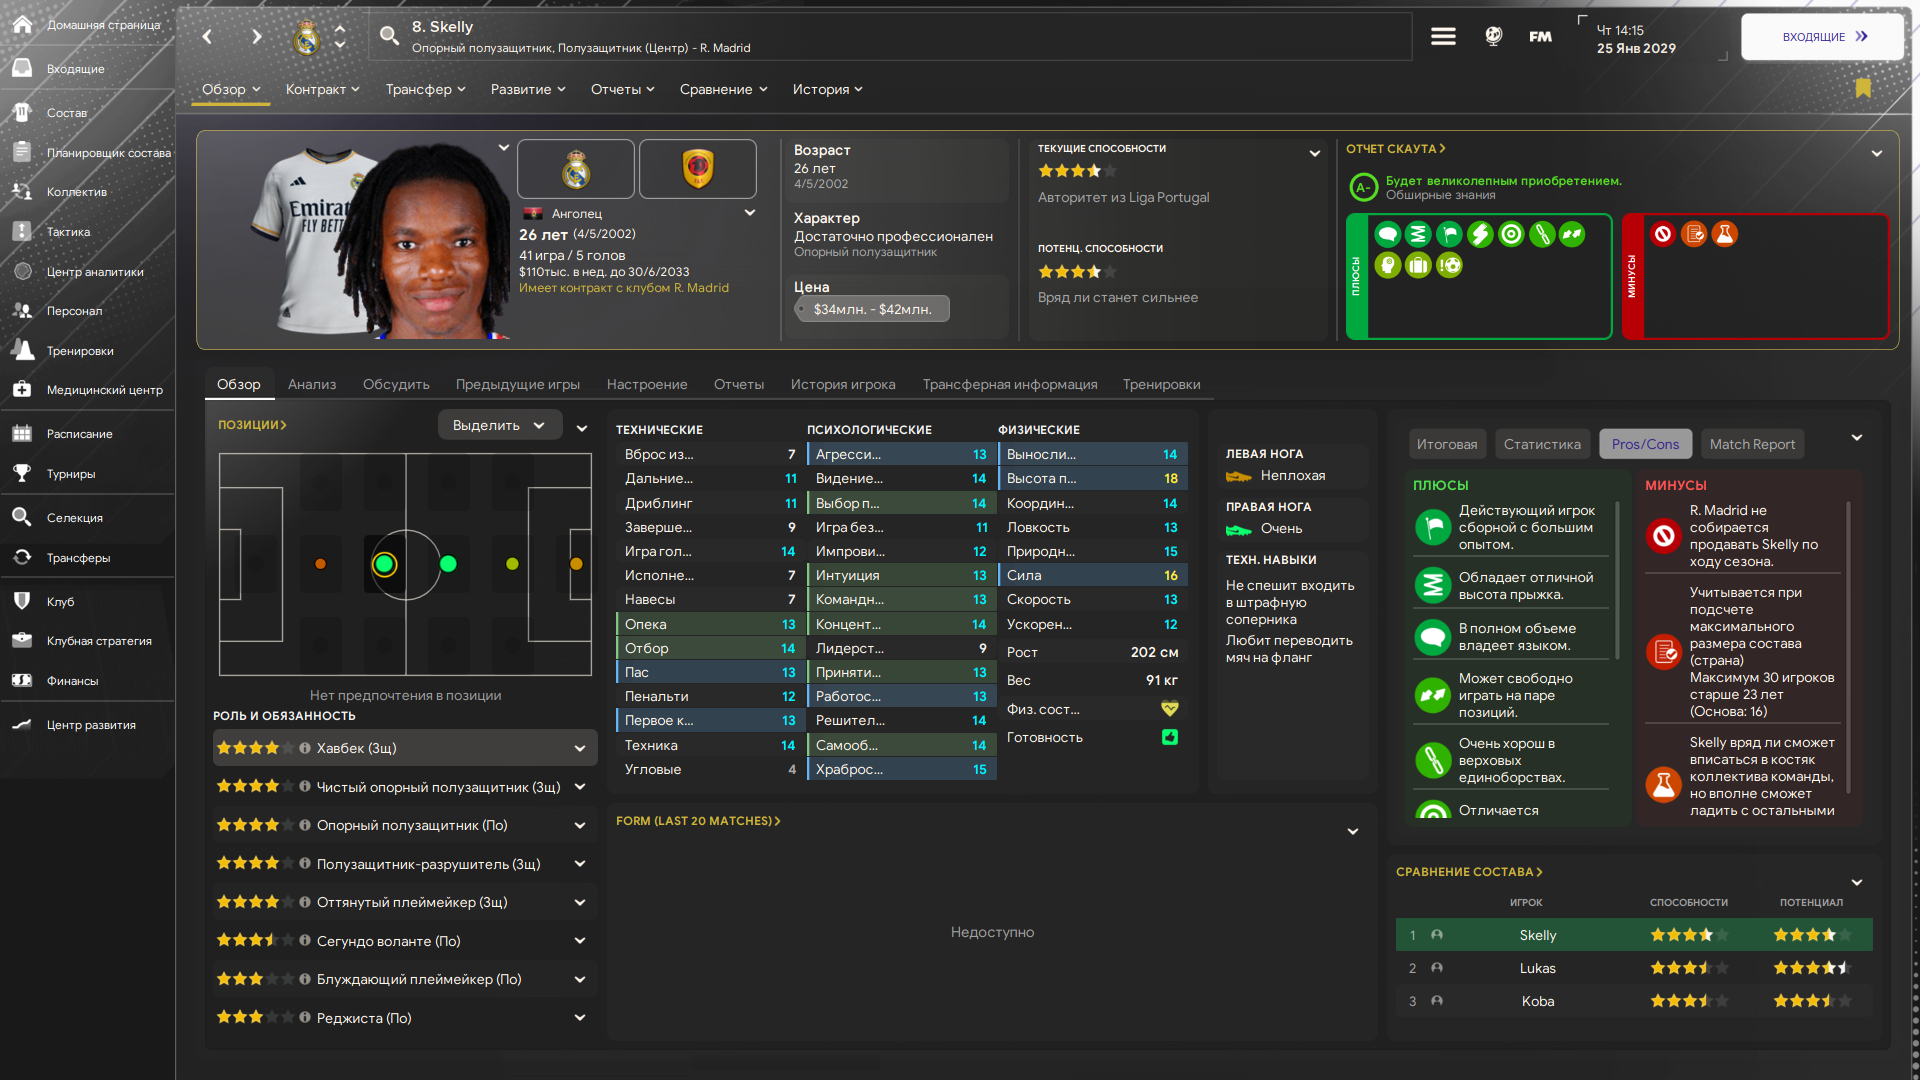Select Lukas in squad comparison table

1537,968
